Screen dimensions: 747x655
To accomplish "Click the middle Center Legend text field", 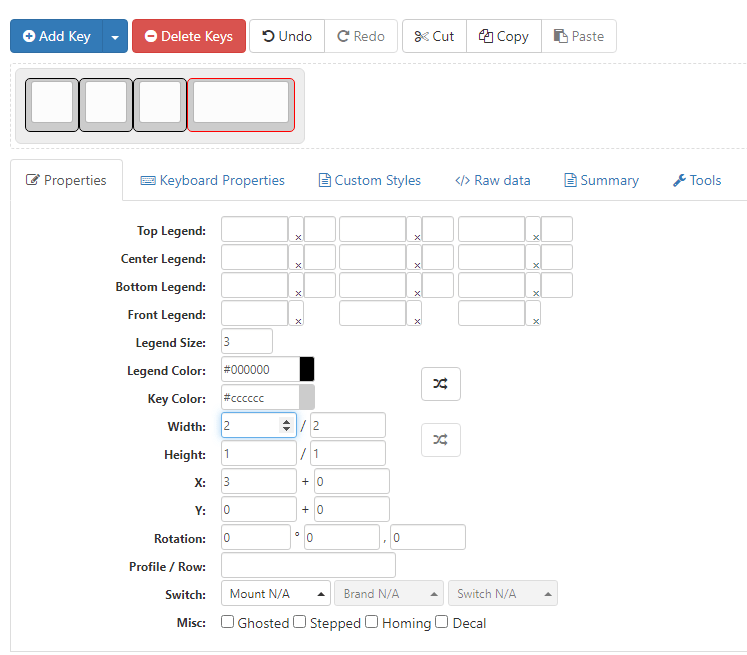I will 373,257.
